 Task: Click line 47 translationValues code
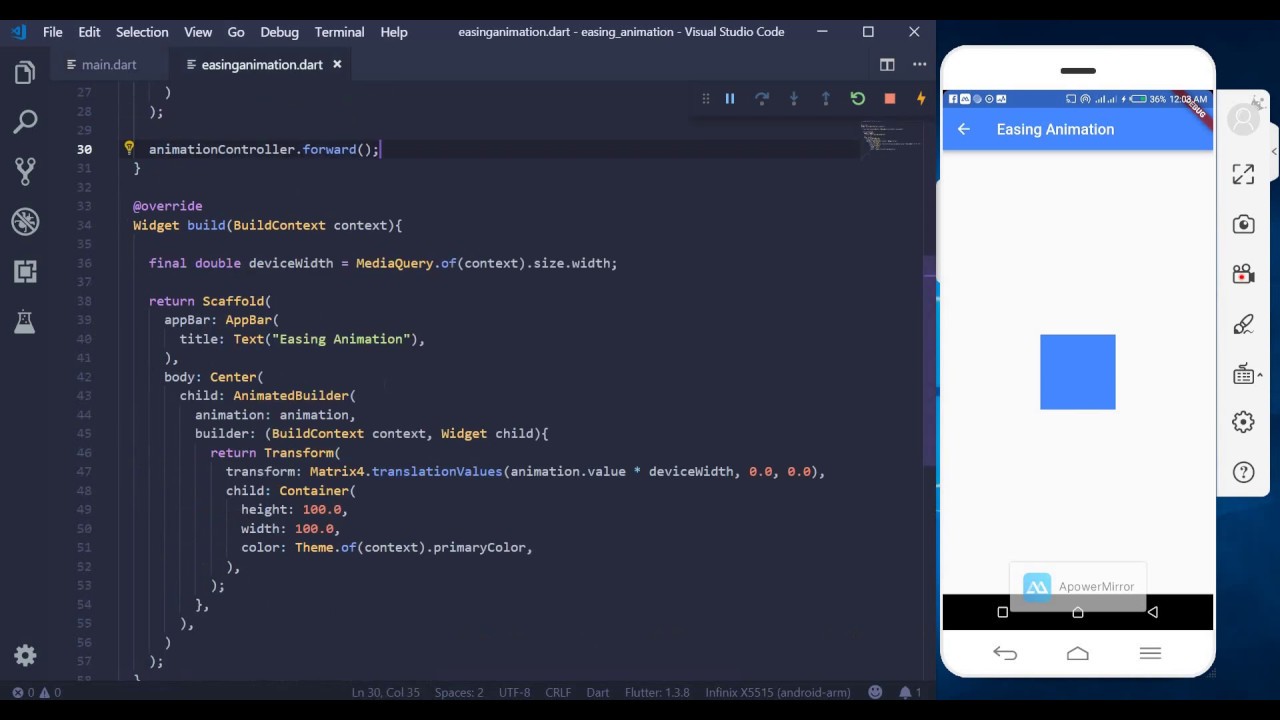tap(437, 472)
